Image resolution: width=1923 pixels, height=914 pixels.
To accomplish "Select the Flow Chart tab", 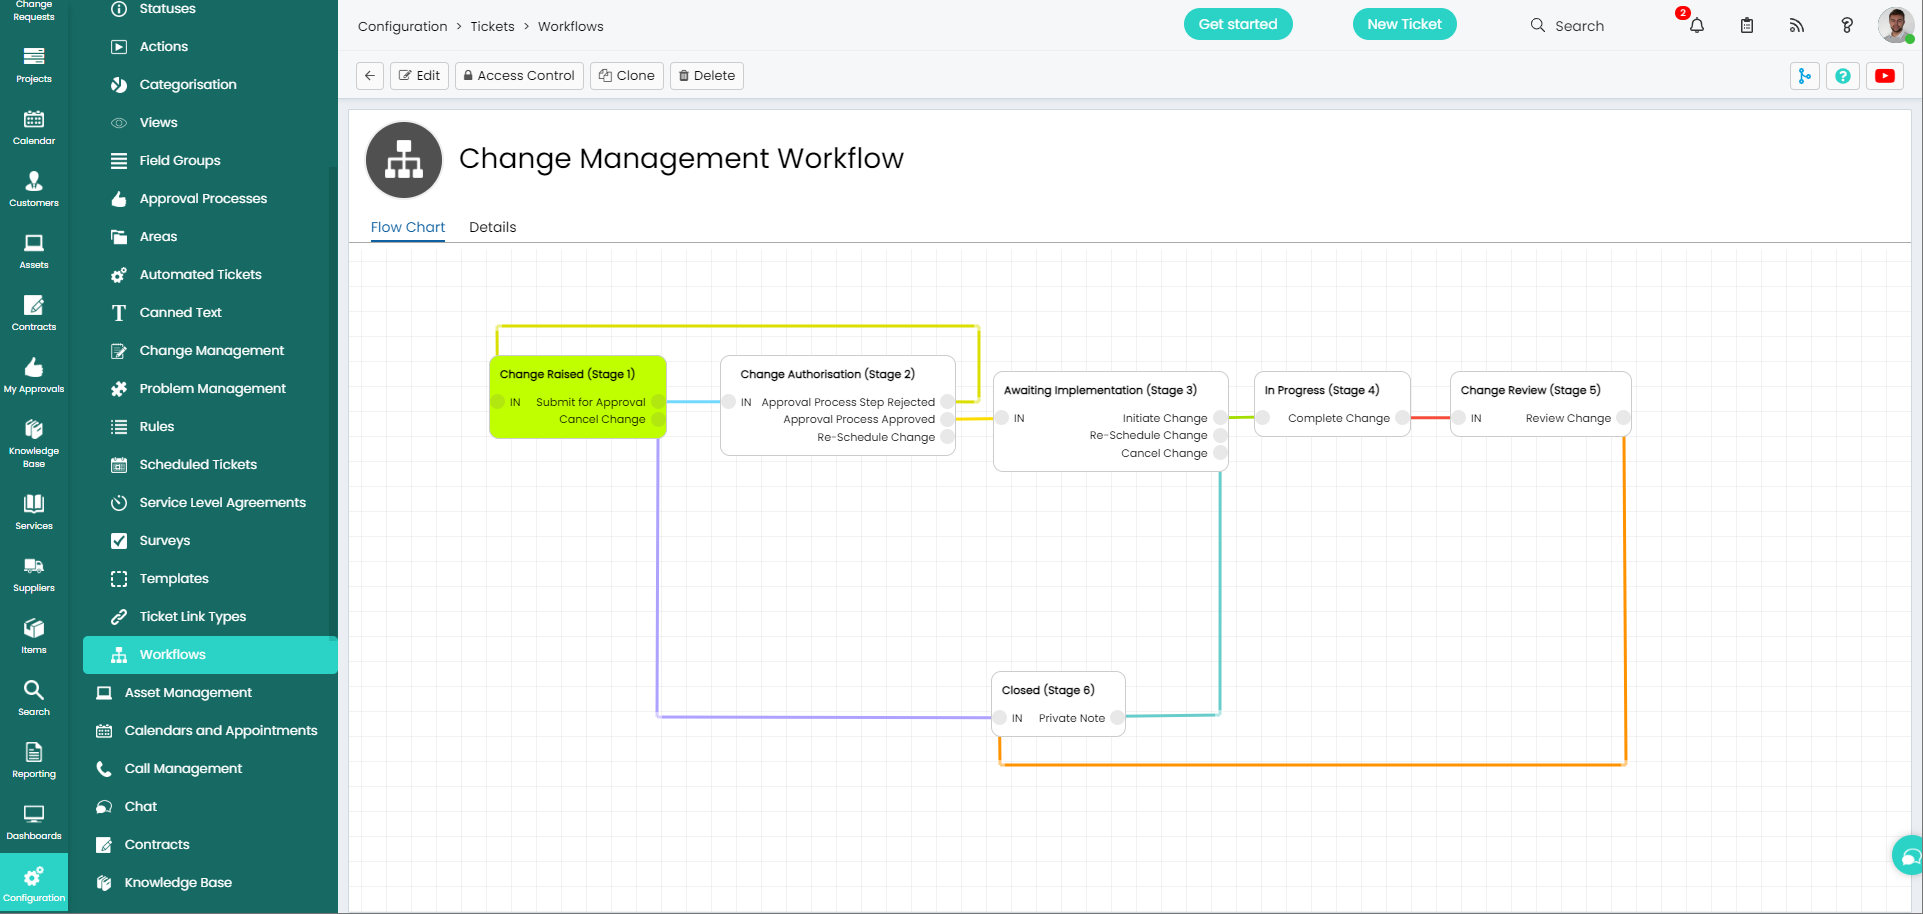I will click(407, 227).
